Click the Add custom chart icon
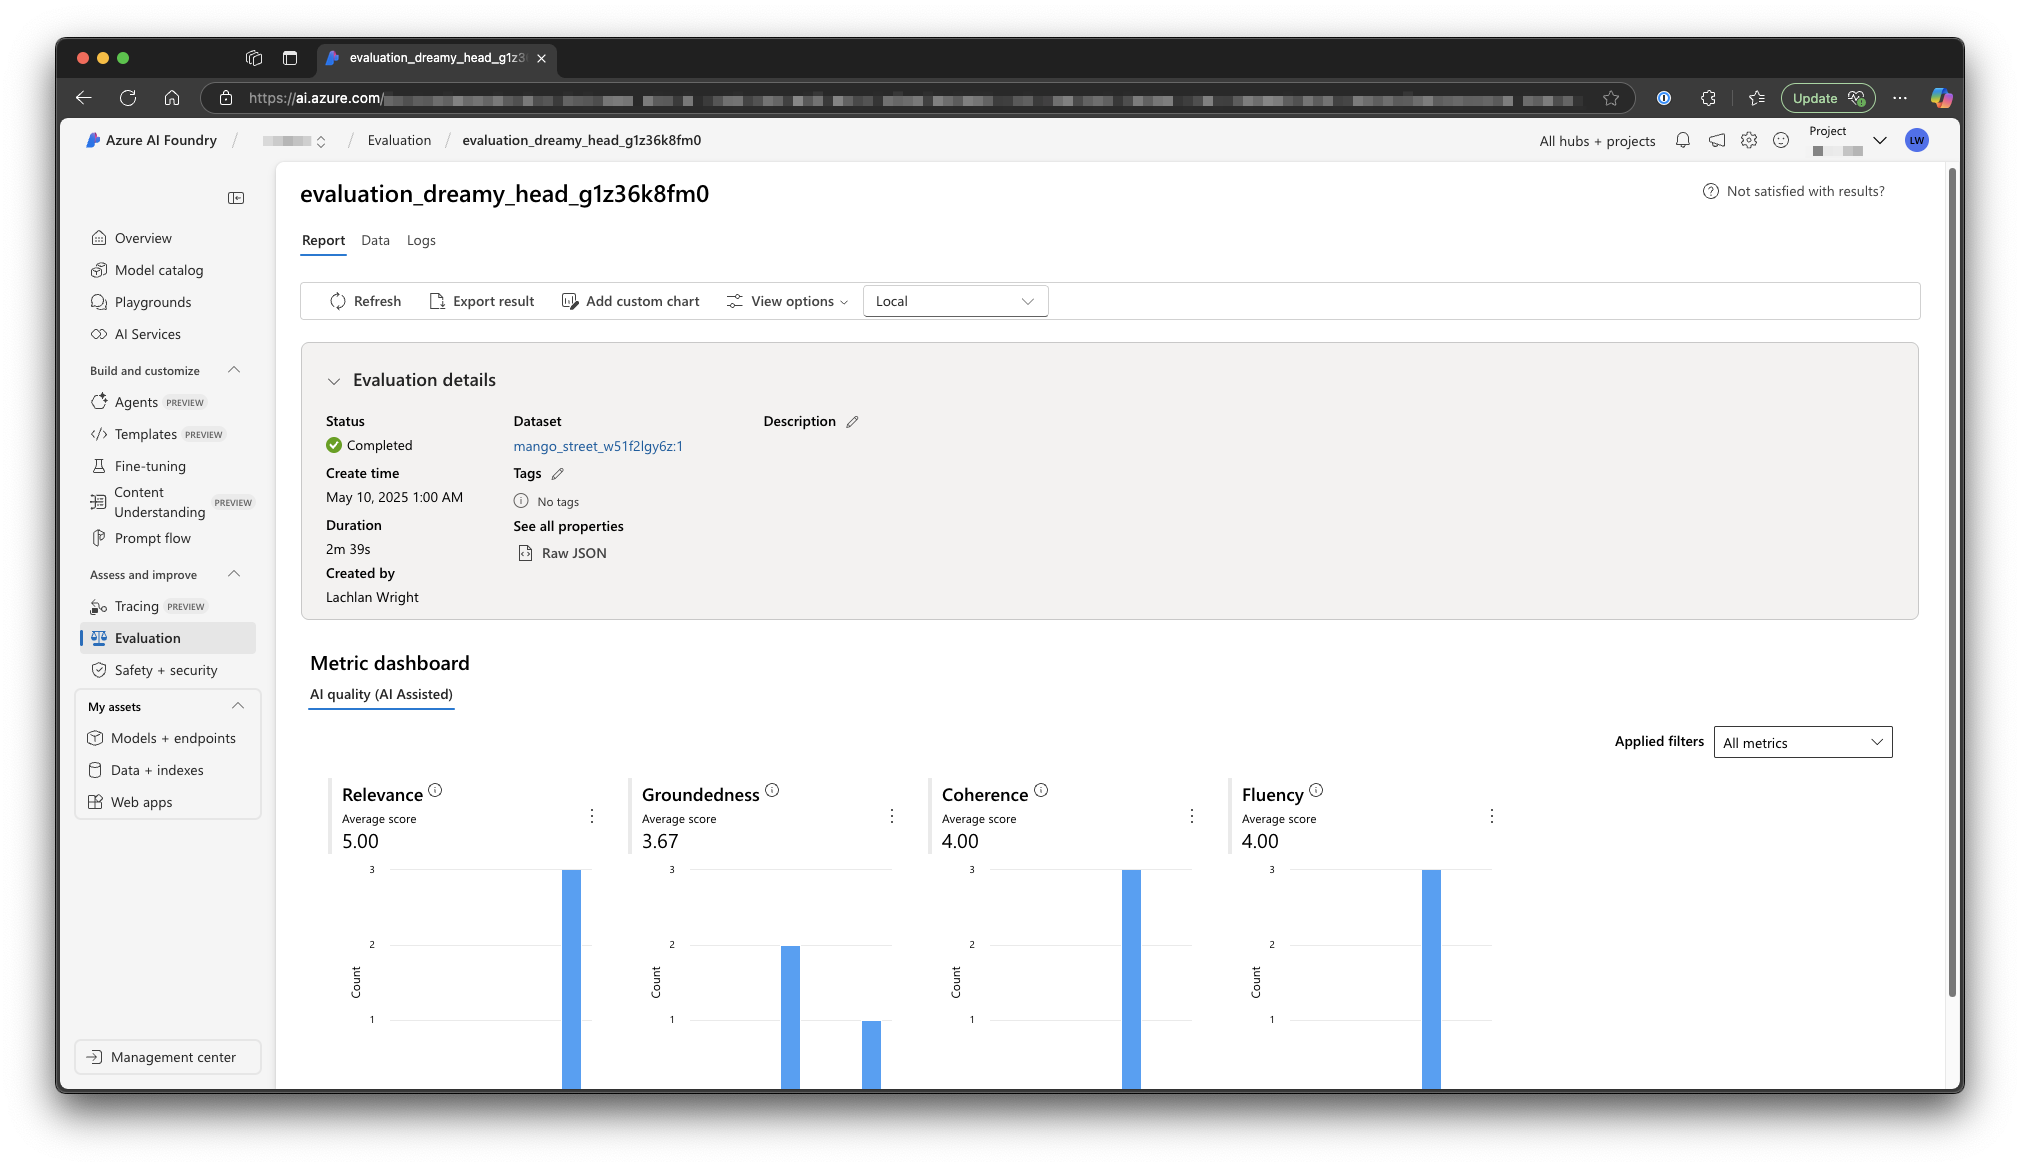 coord(570,301)
